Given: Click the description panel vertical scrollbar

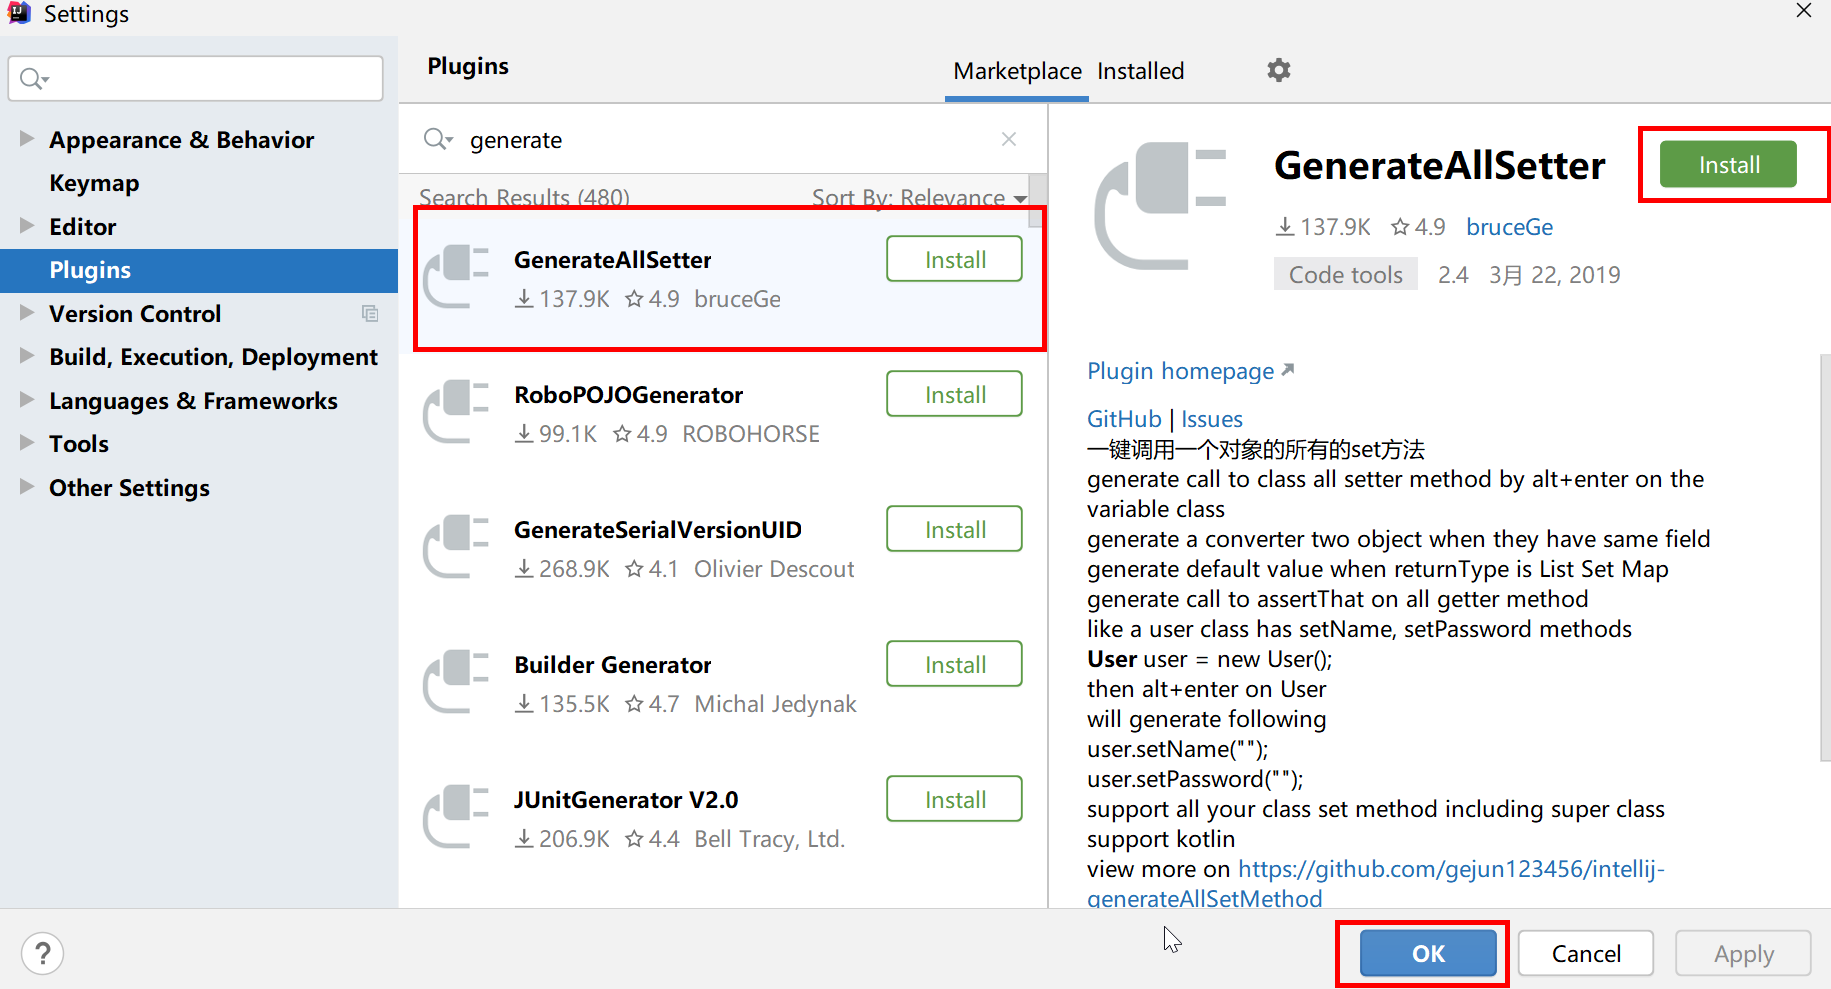Looking at the screenshot, I should pos(1825,558).
